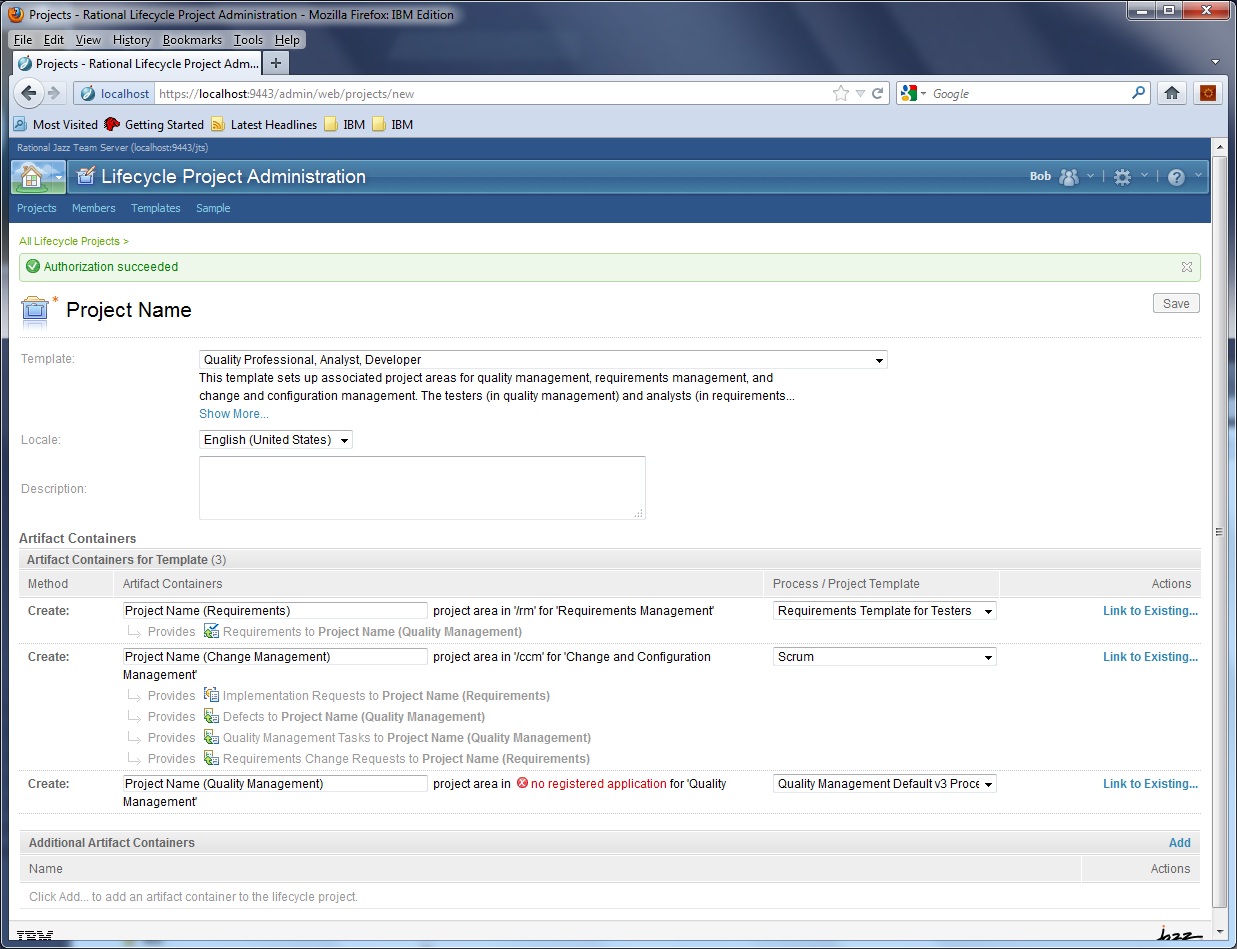
Task: Edit the Project Name (Change Management) field
Action: [x=275, y=657]
